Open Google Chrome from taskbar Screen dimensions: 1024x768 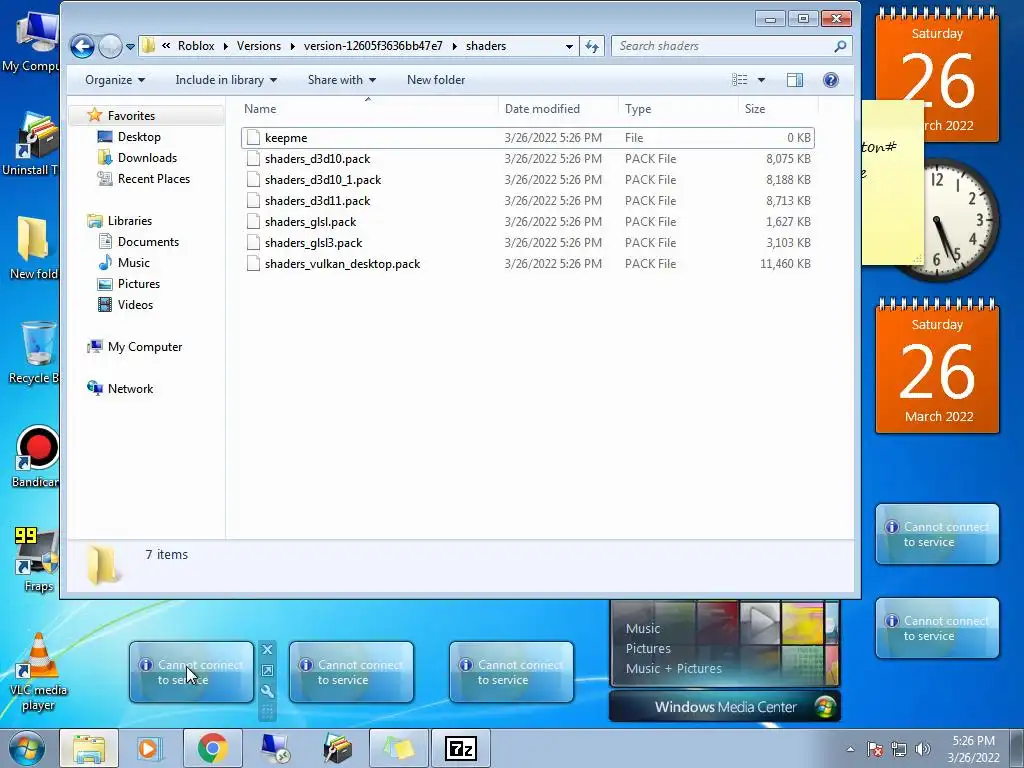point(212,749)
